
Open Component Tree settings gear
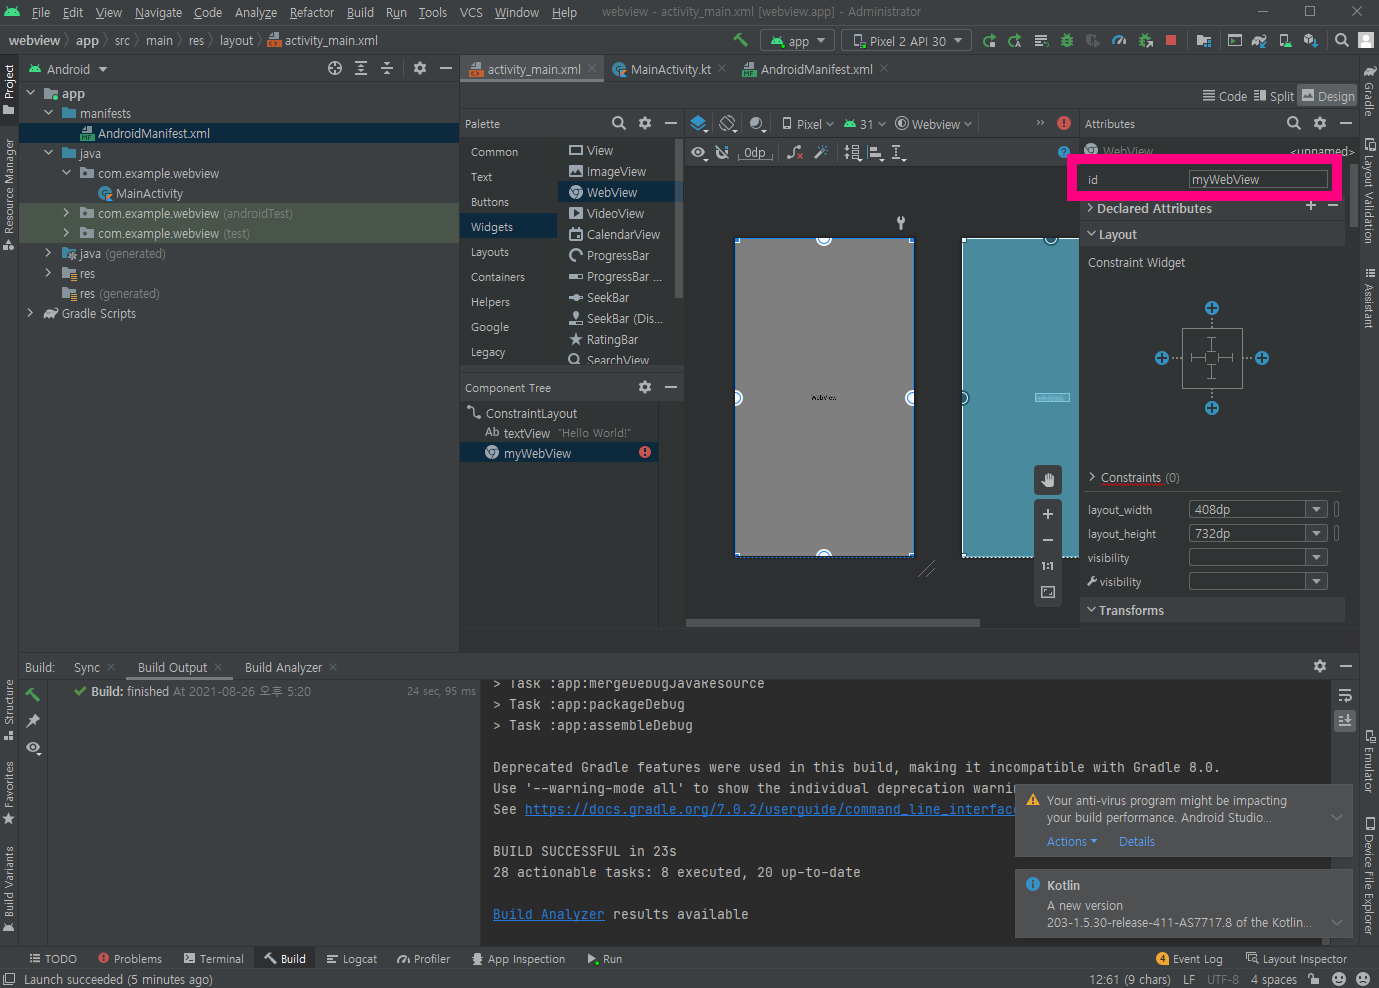click(645, 387)
